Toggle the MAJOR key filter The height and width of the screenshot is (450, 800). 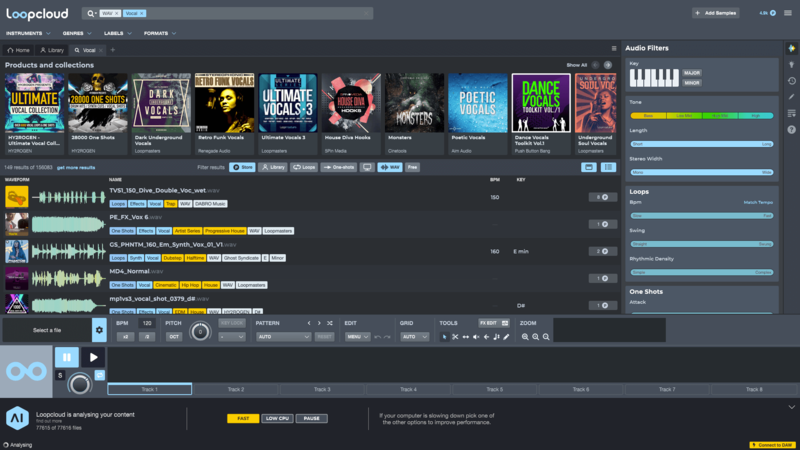[x=692, y=73]
